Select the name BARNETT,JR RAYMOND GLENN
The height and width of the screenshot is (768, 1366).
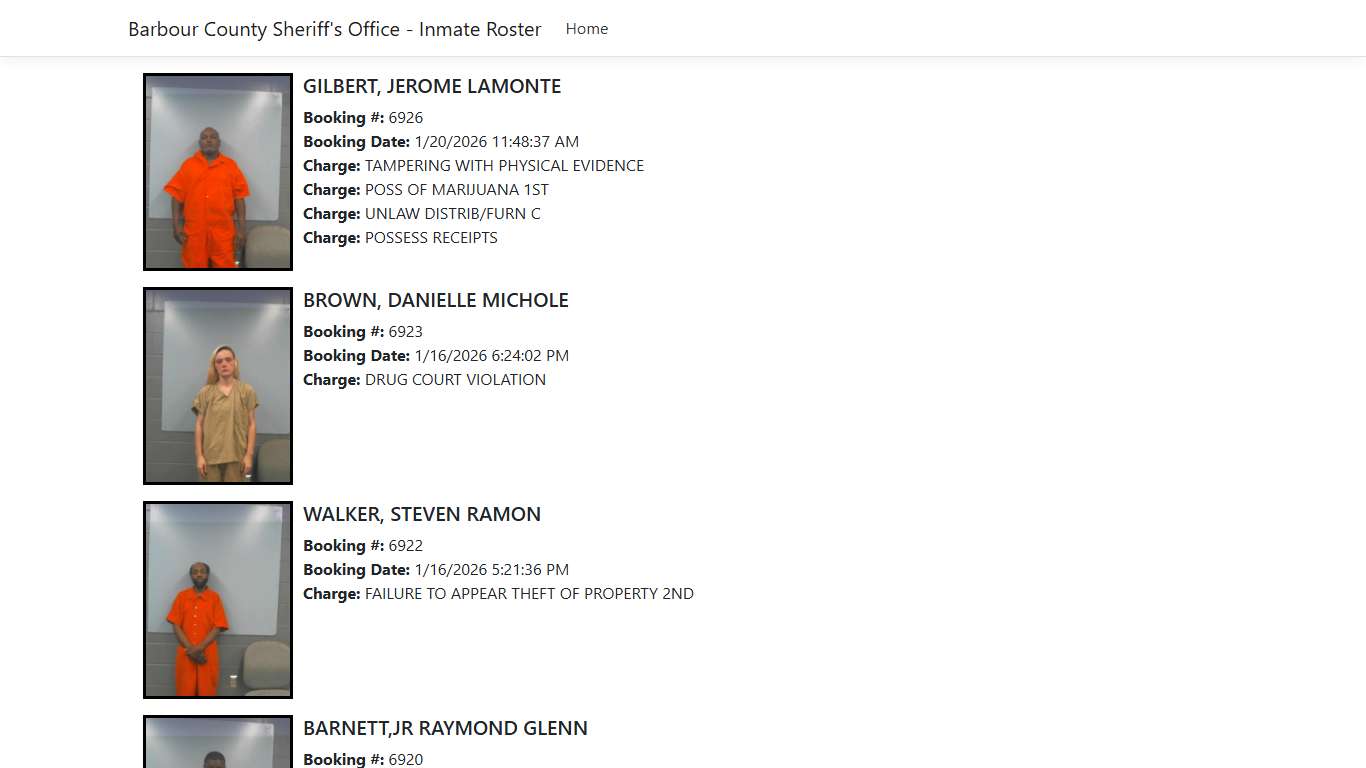point(445,728)
